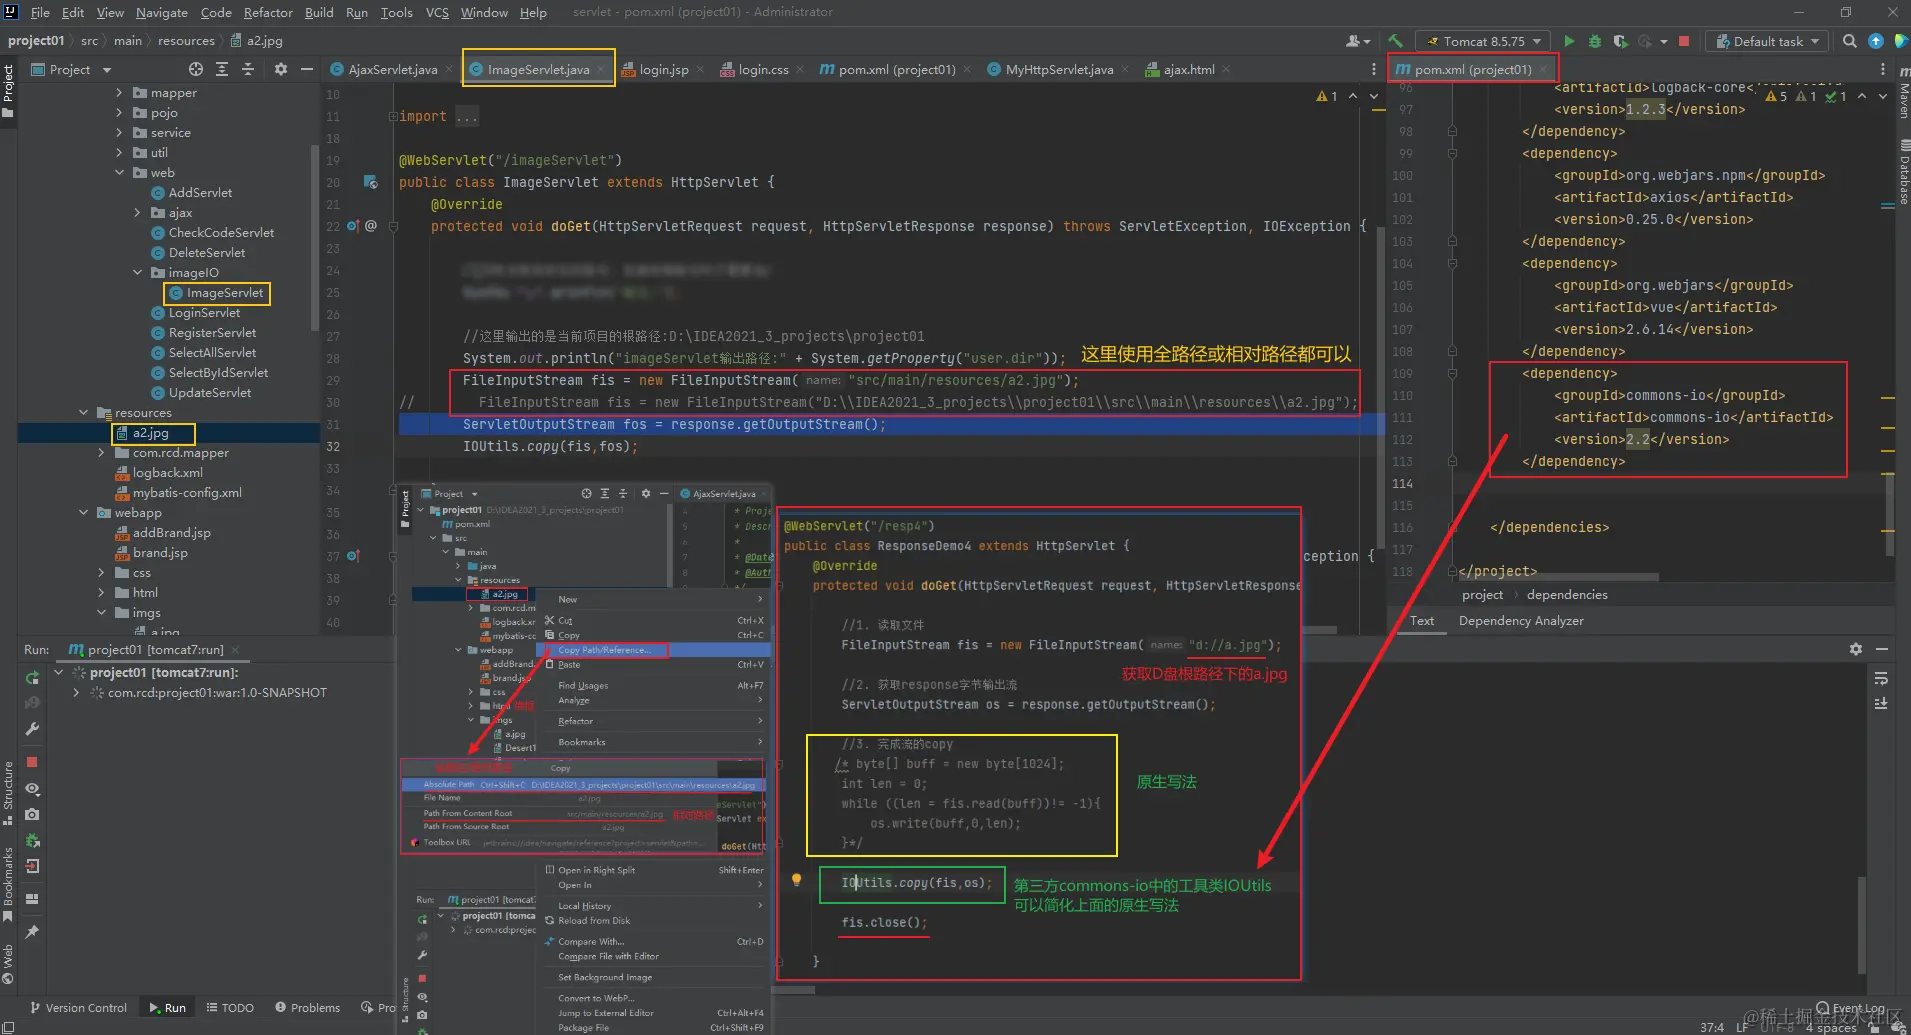Toggle the Pin Tab icon in Run panel
The width and height of the screenshot is (1911, 1035).
pyautogui.click(x=32, y=931)
